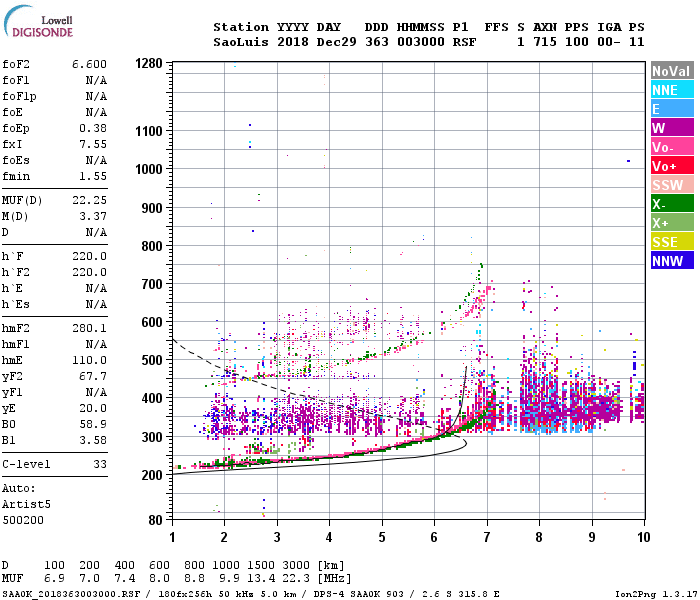Click the foF2 value 6.600

89,64
